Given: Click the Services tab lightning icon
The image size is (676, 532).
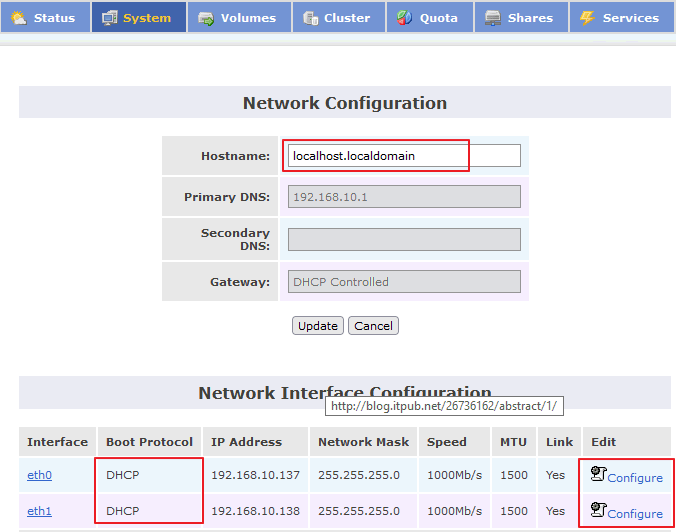Looking at the screenshot, I should click(x=587, y=18).
